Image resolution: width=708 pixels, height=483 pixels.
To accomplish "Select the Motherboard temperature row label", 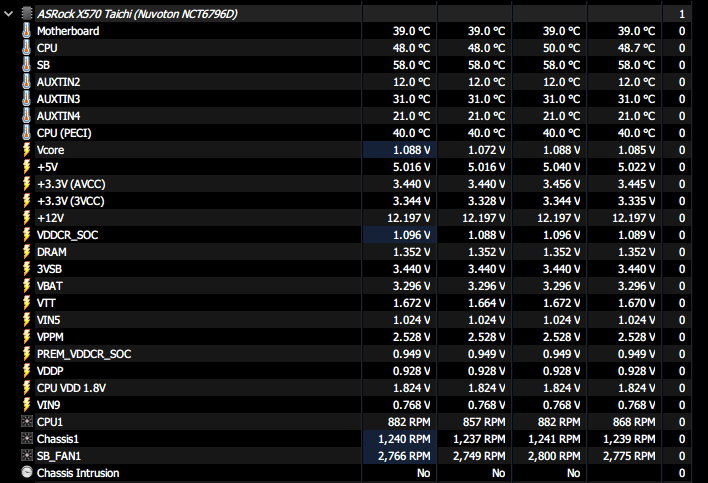I will coord(68,31).
